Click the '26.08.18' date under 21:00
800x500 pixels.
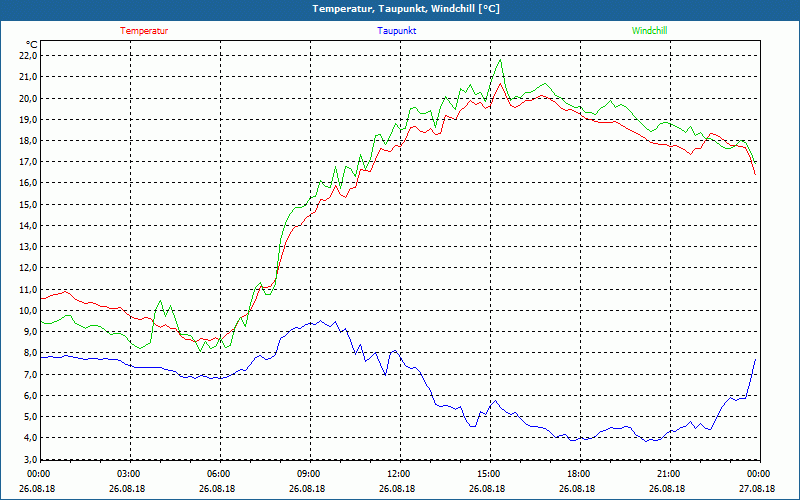[x=668, y=488]
